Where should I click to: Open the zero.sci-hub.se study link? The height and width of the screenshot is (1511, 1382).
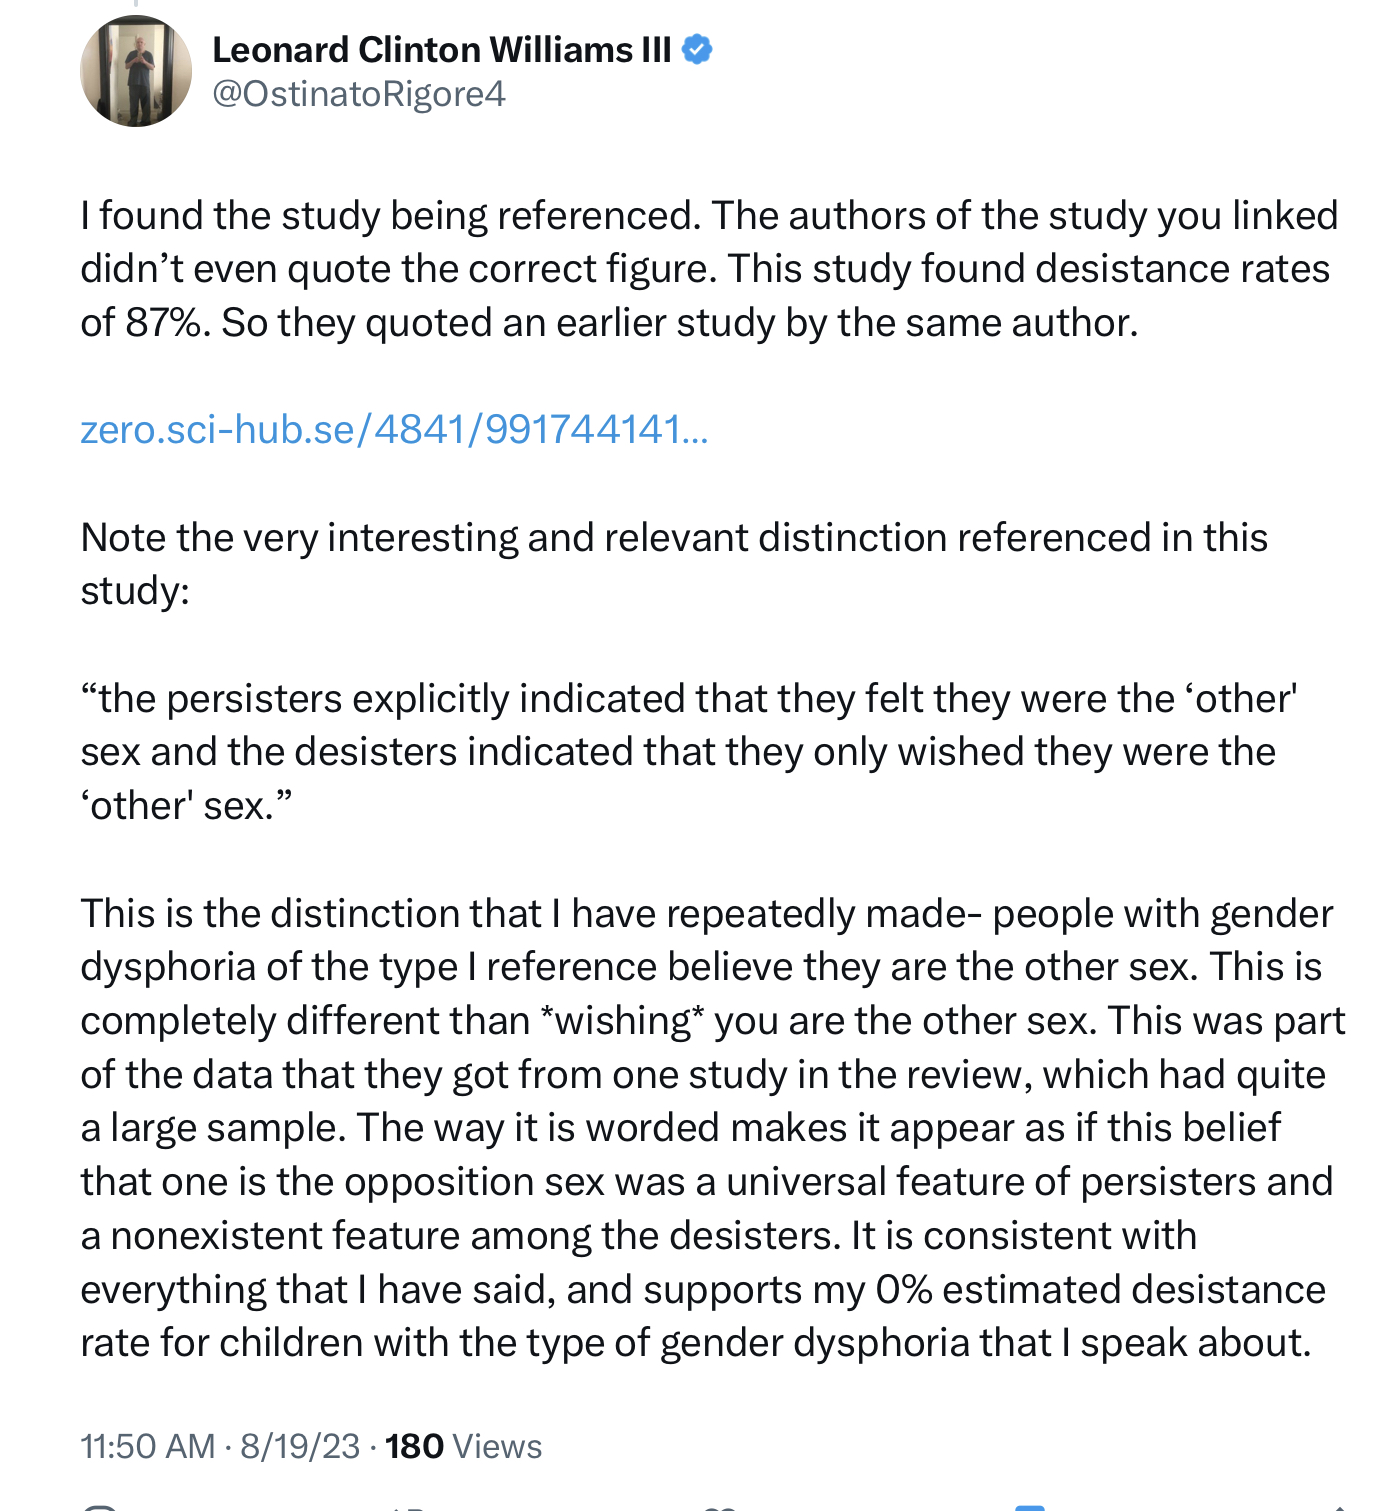394,429
